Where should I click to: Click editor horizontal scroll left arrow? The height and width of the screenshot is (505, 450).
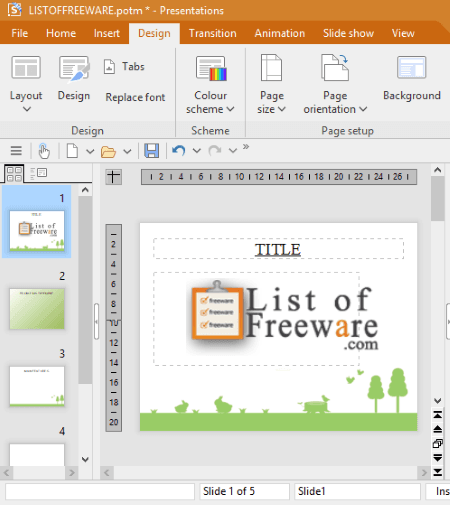click(107, 473)
